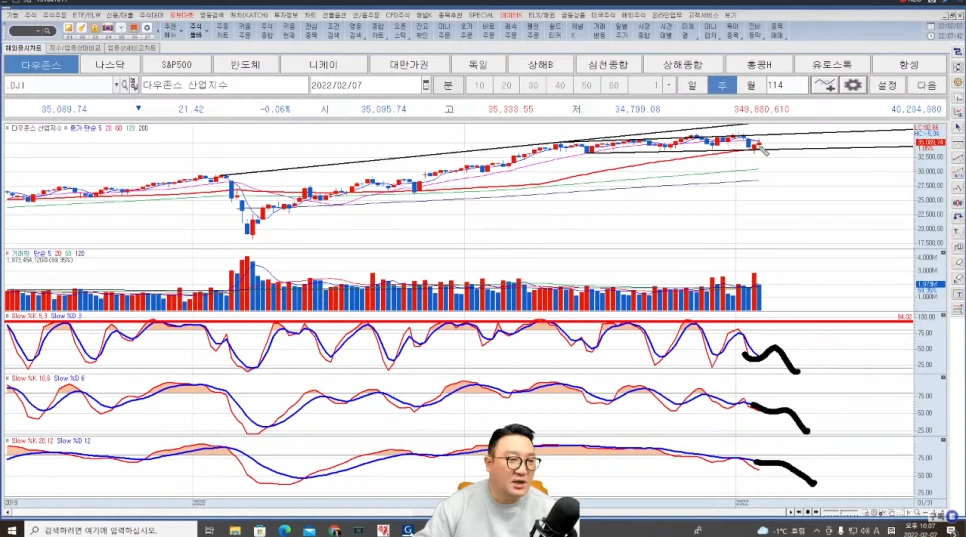Click the small gear icon in top toolbar
This screenshot has height=537, width=966.
click(147, 28)
